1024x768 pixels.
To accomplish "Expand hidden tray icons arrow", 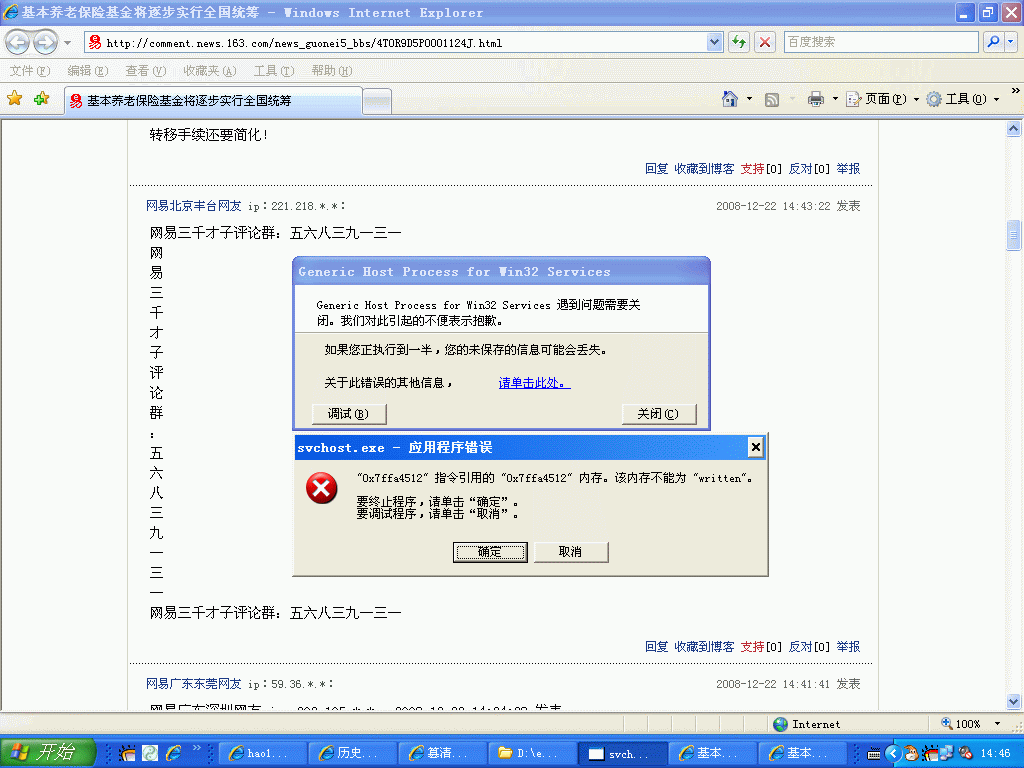I will (893, 754).
